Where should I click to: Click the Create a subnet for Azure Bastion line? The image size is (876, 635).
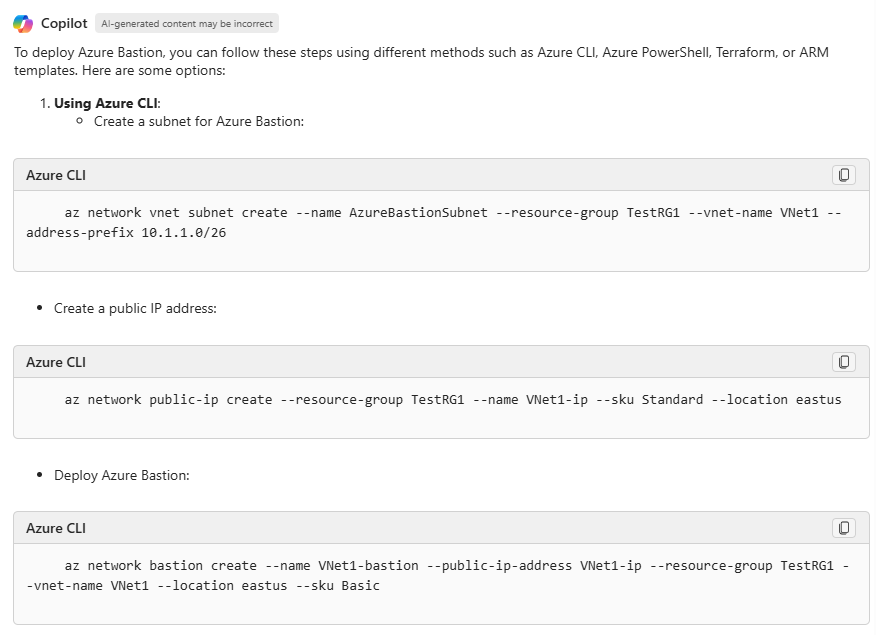(198, 121)
